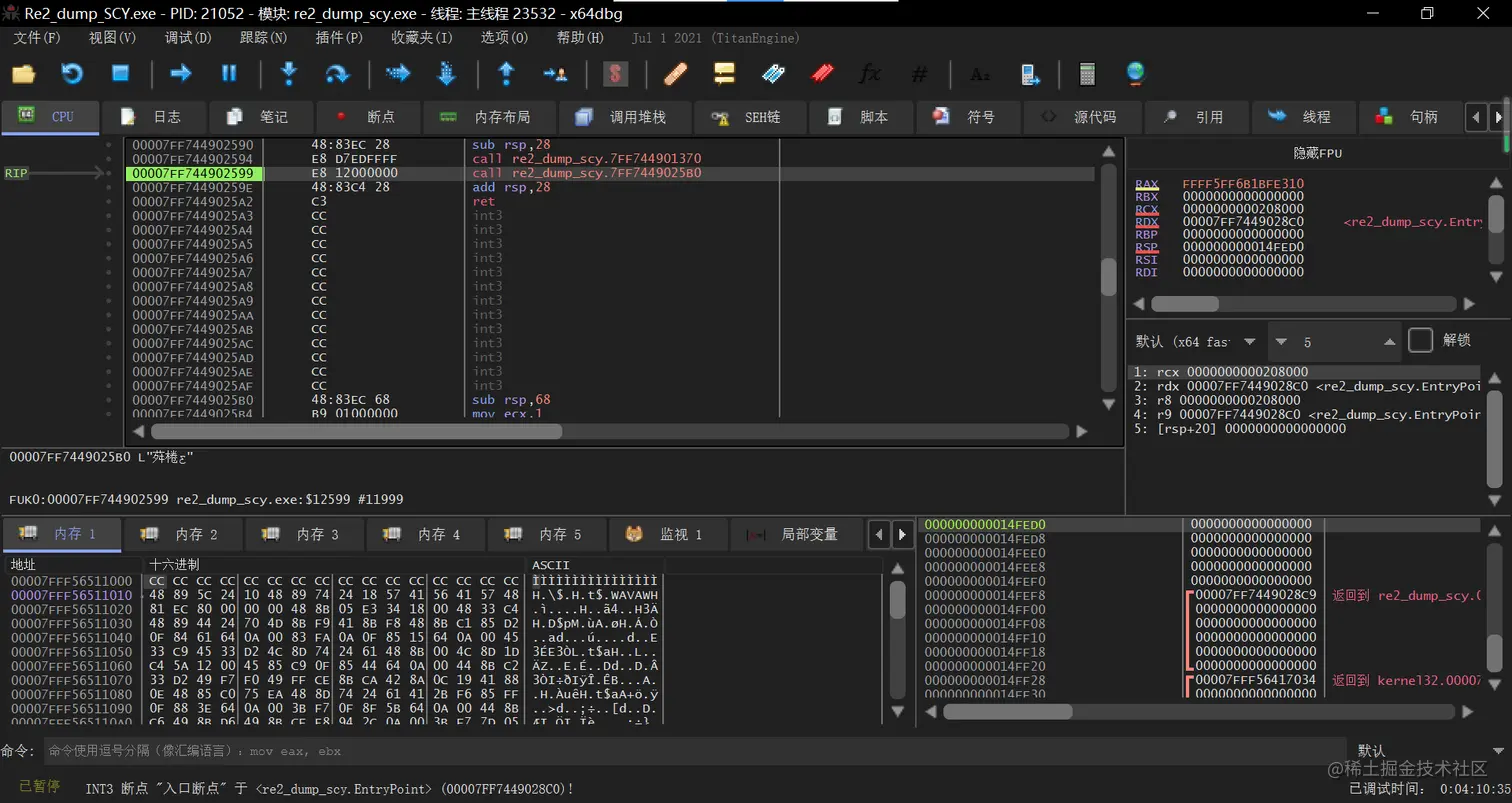Open the 内存 2 dump tab
The height and width of the screenshot is (803, 1512).
181,534
